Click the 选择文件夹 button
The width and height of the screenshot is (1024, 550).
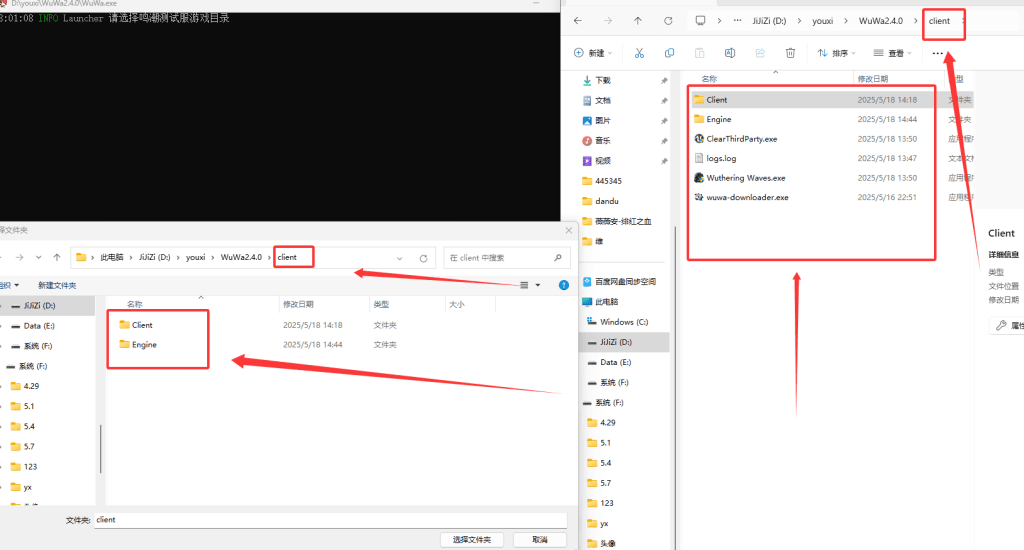pyautogui.click(x=471, y=539)
